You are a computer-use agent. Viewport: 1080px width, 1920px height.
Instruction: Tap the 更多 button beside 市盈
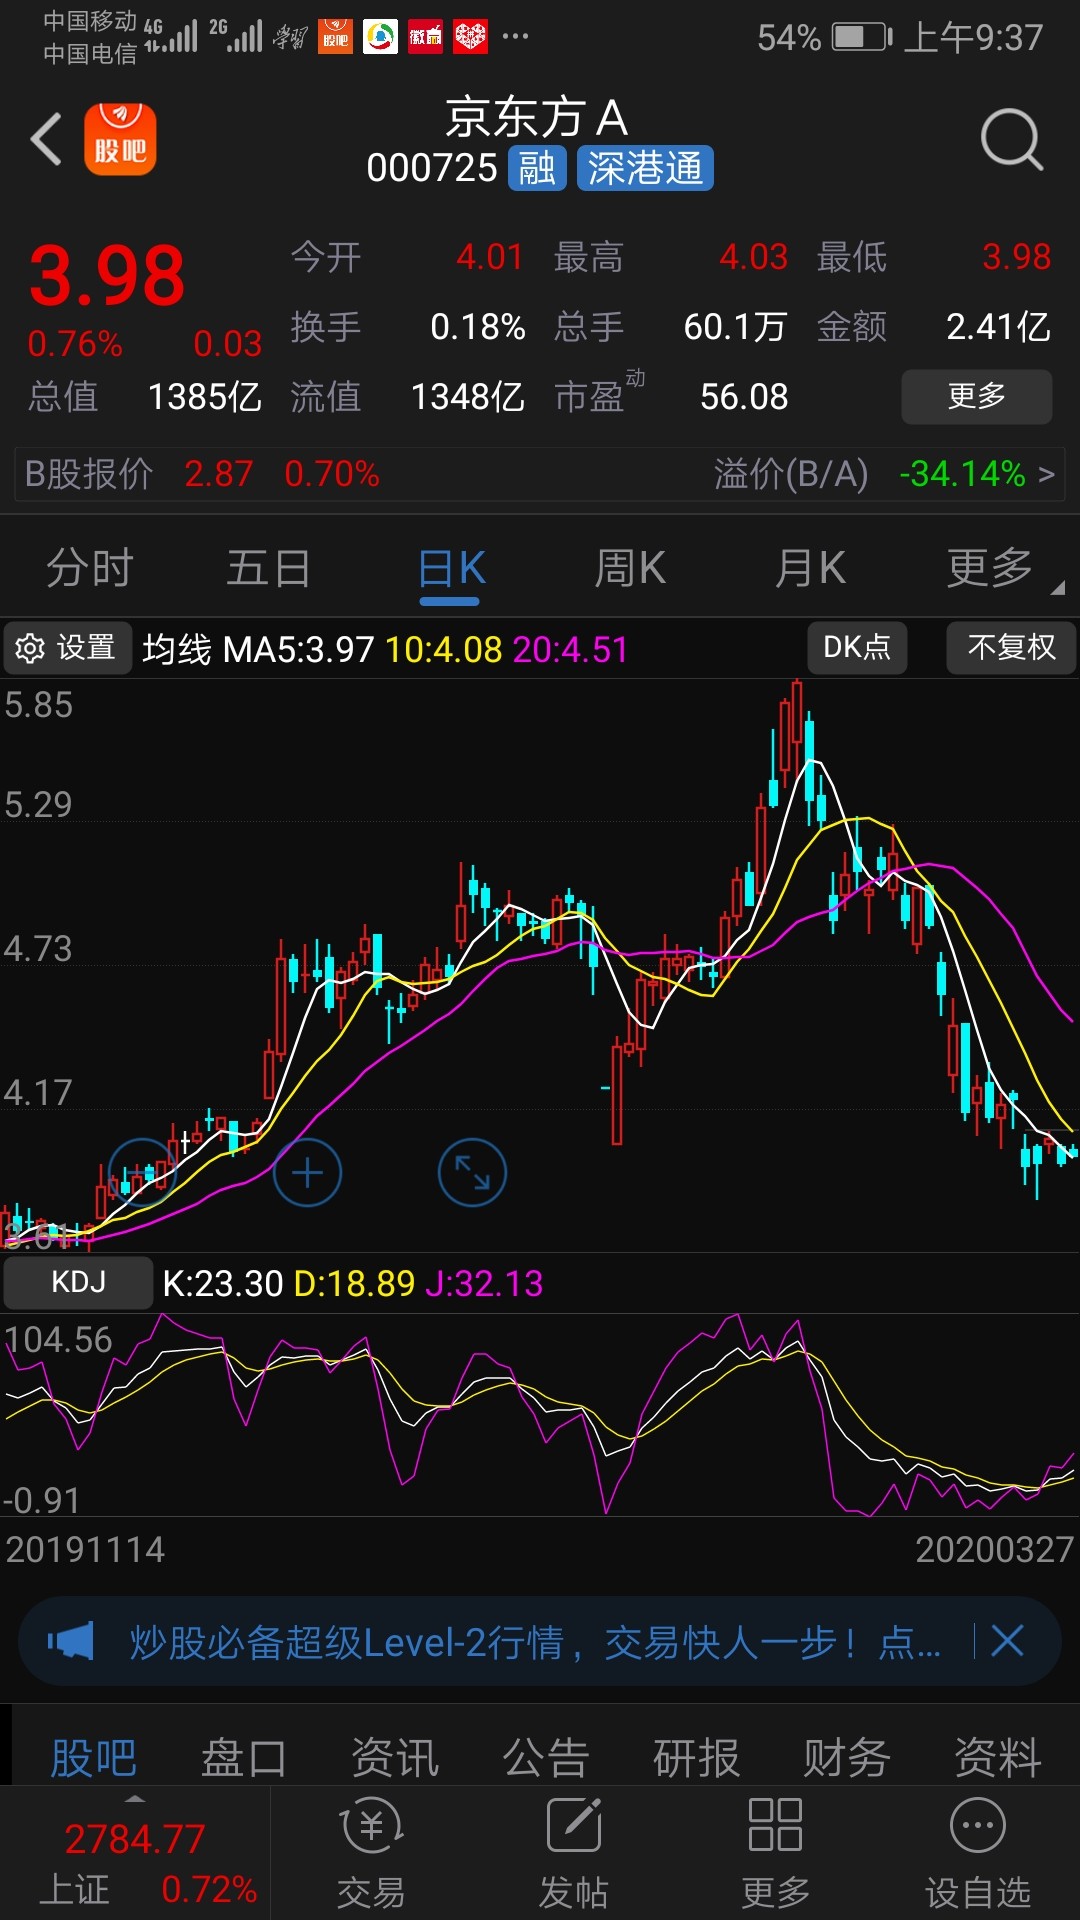977,397
